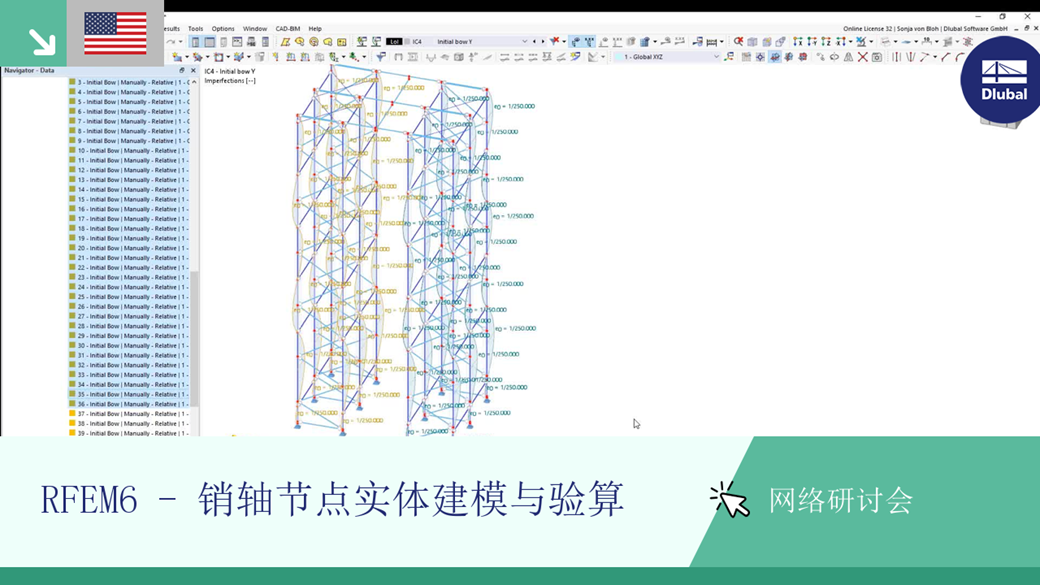This screenshot has height=585, width=1040.
Task: Click the US flag language button
Action: (115, 33)
